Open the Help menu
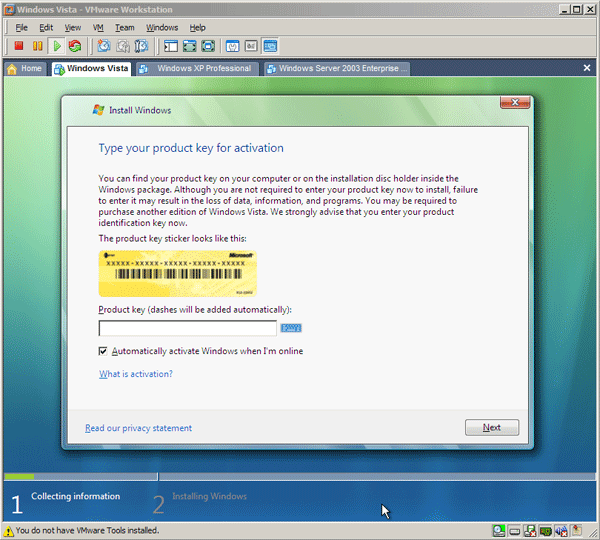 197,28
